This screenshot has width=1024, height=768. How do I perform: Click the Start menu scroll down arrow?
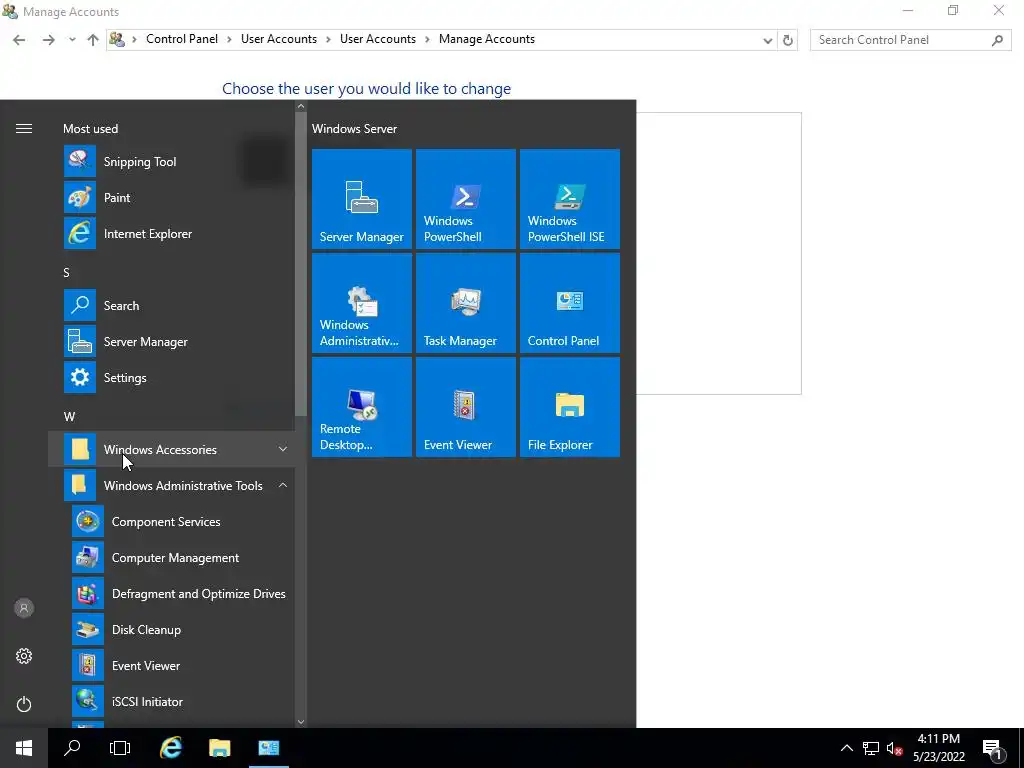pyautogui.click(x=300, y=722)
